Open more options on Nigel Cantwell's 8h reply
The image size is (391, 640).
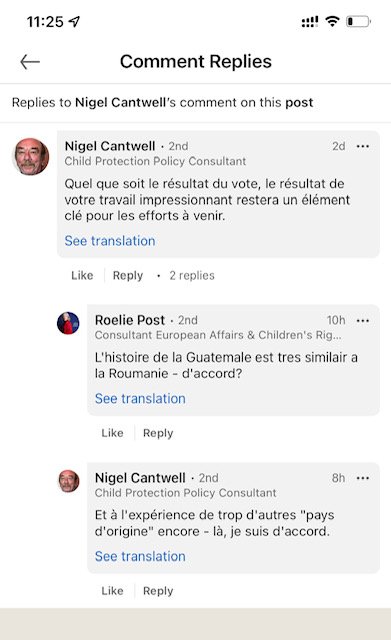[362, 478]
